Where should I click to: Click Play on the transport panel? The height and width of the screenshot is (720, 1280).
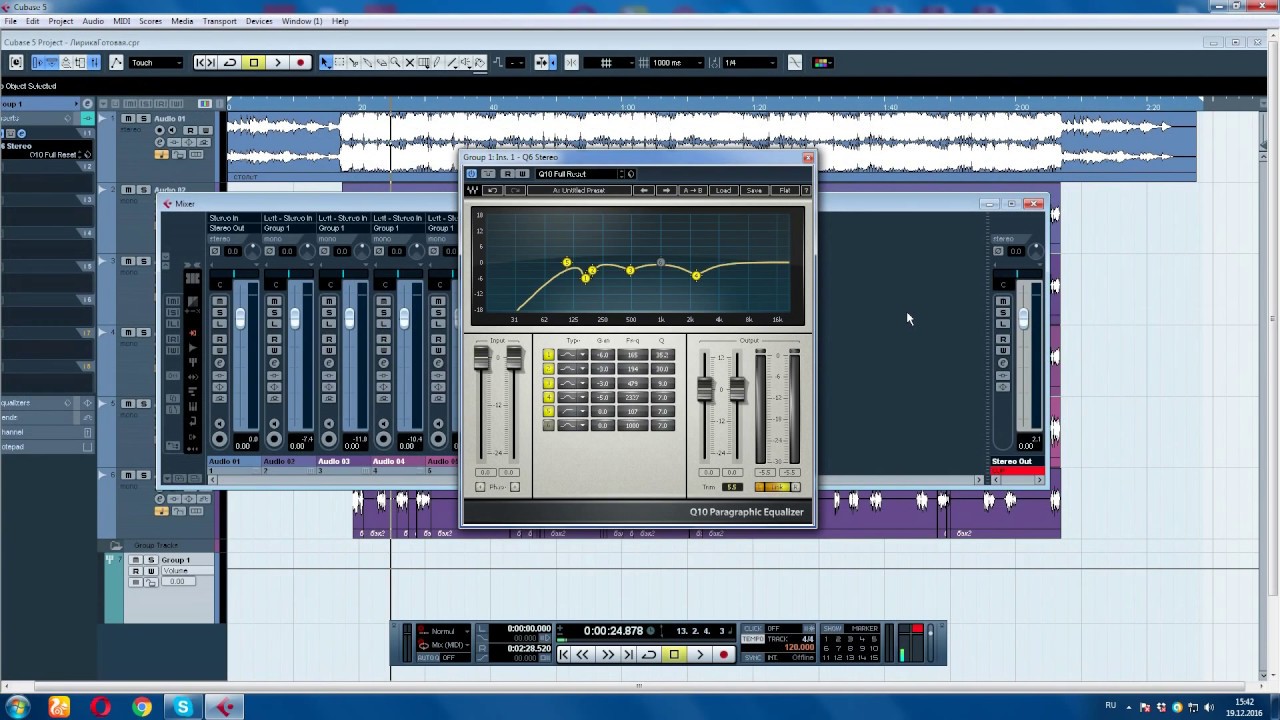coord(700,654)
